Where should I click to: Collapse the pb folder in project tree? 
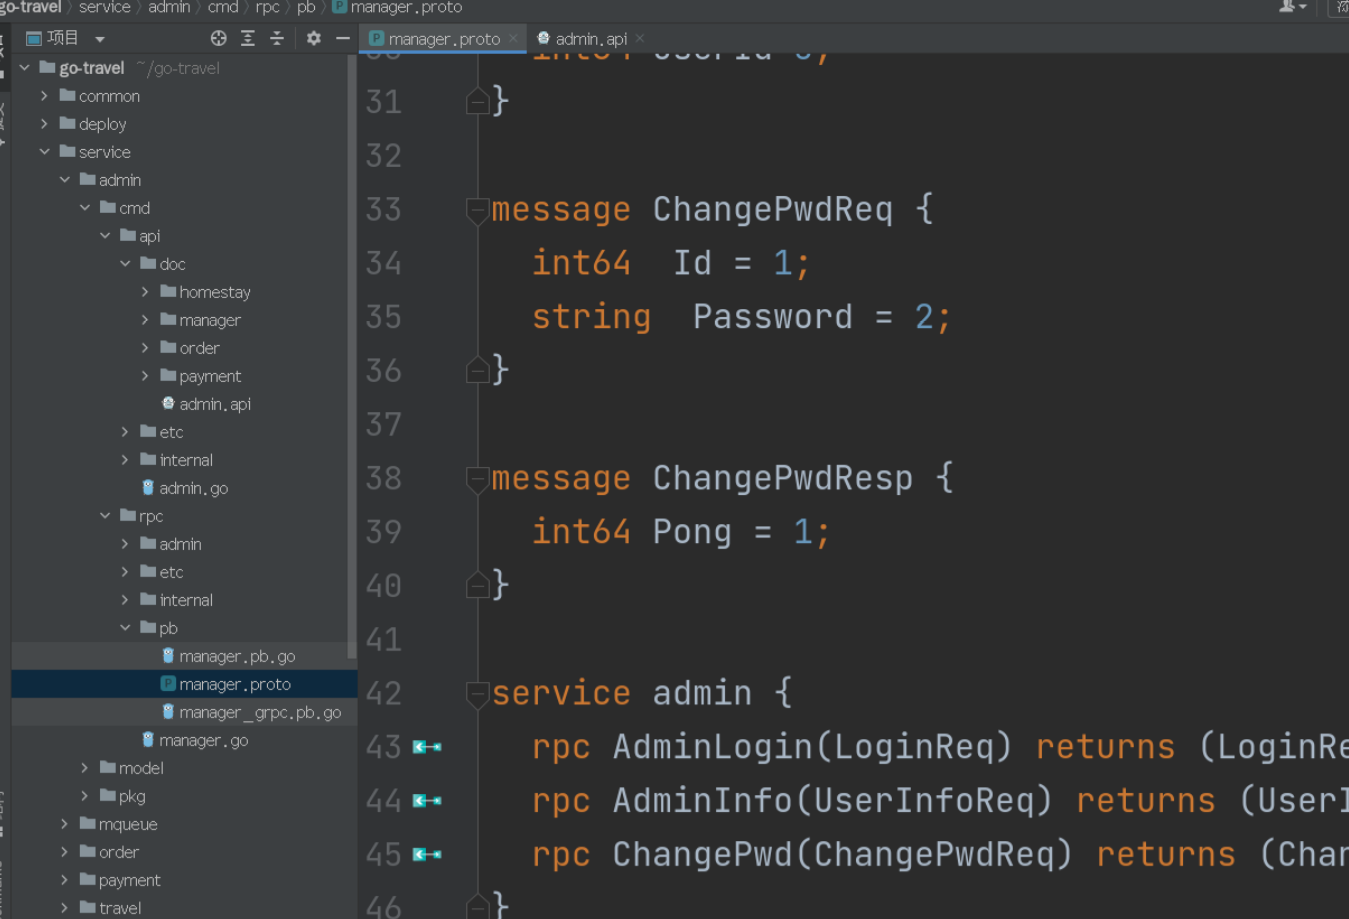(124, 628)
